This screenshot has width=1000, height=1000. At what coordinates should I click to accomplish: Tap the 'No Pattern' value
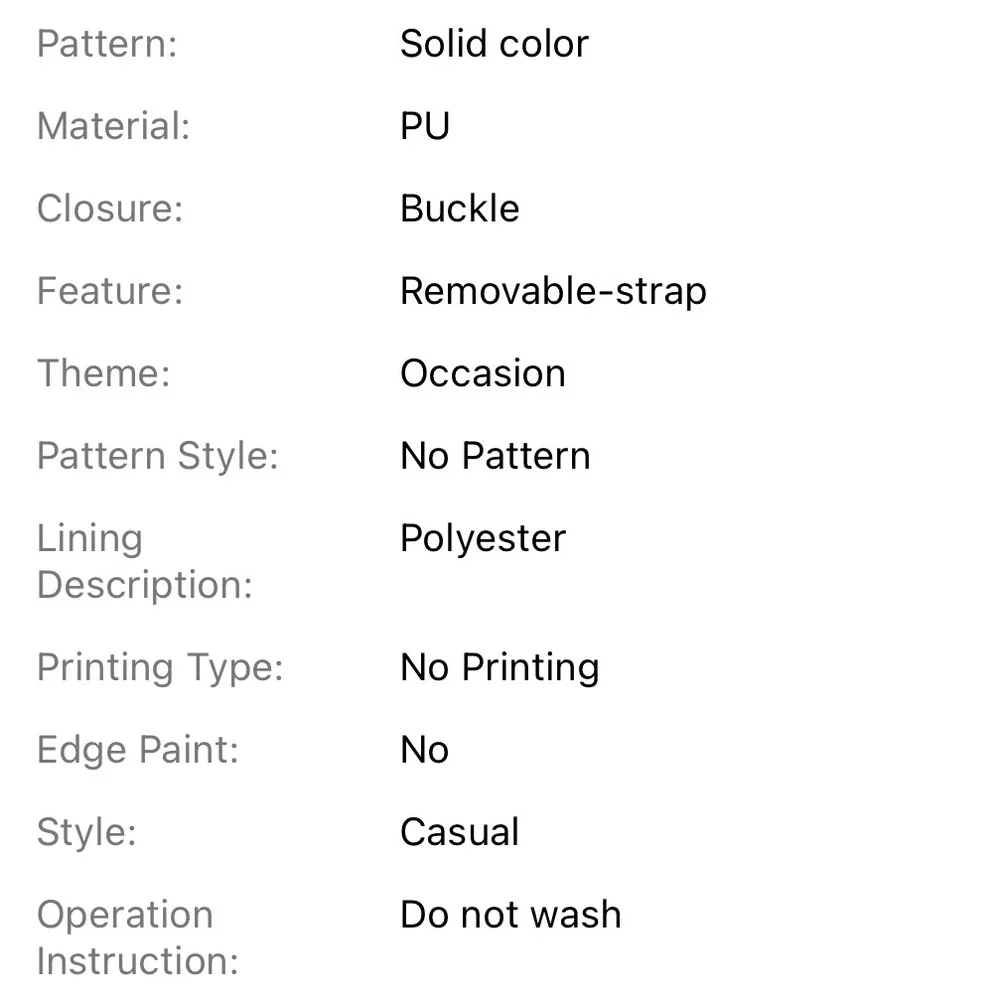(495, 456)
